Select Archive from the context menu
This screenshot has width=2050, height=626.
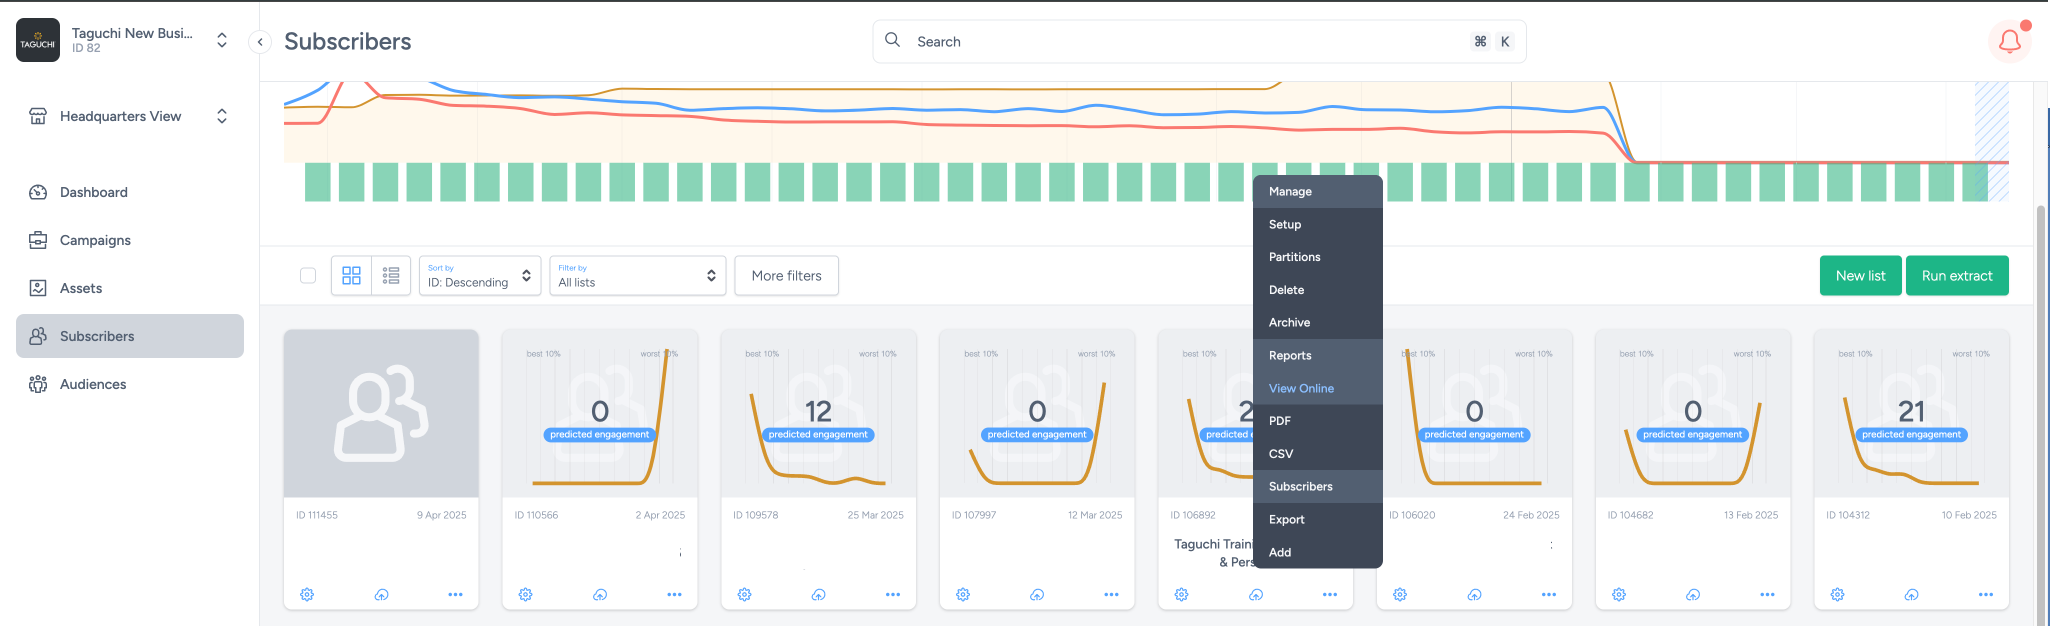(x=1289, y=322)
